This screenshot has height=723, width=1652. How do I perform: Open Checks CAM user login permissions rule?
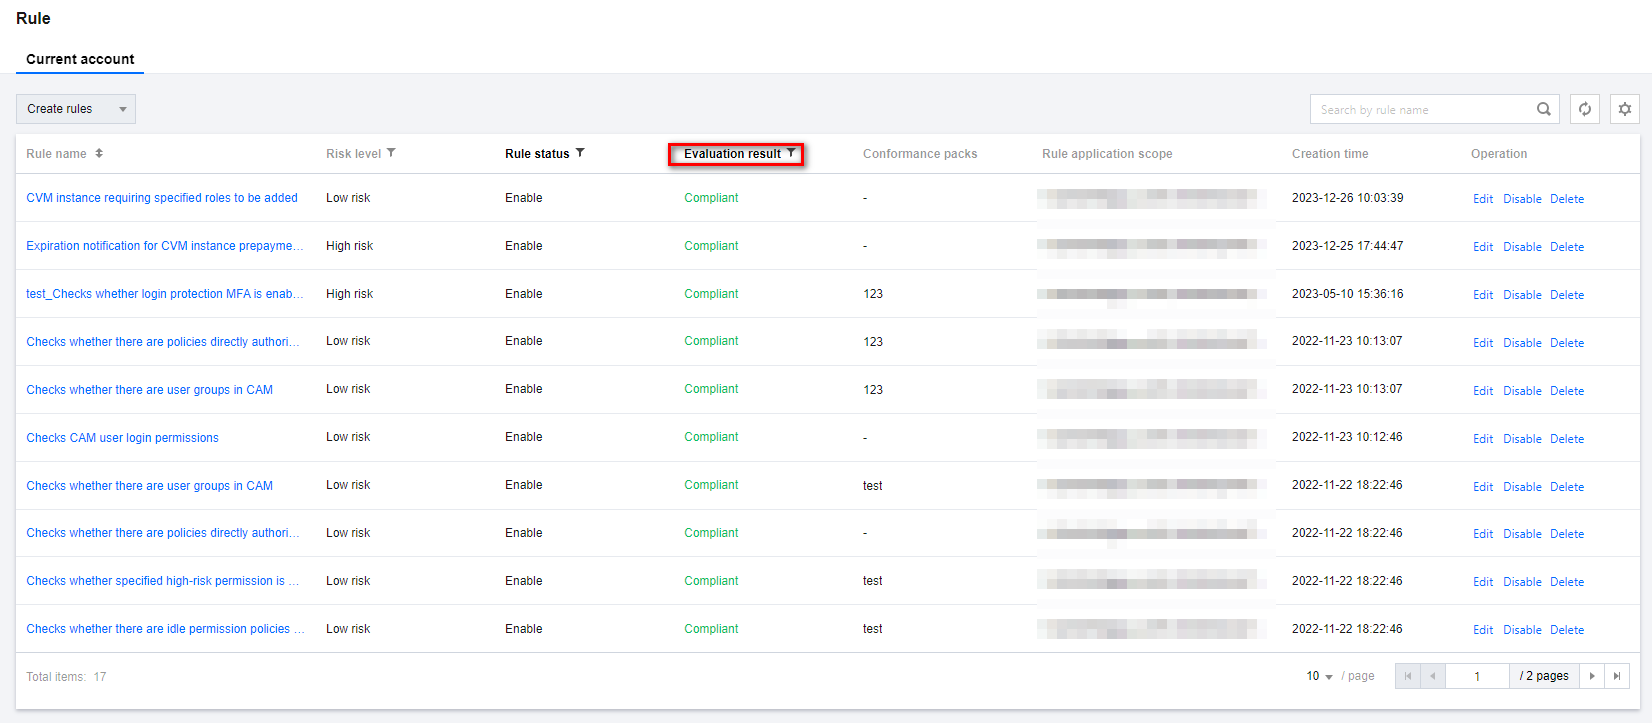(x=122, y=438)
